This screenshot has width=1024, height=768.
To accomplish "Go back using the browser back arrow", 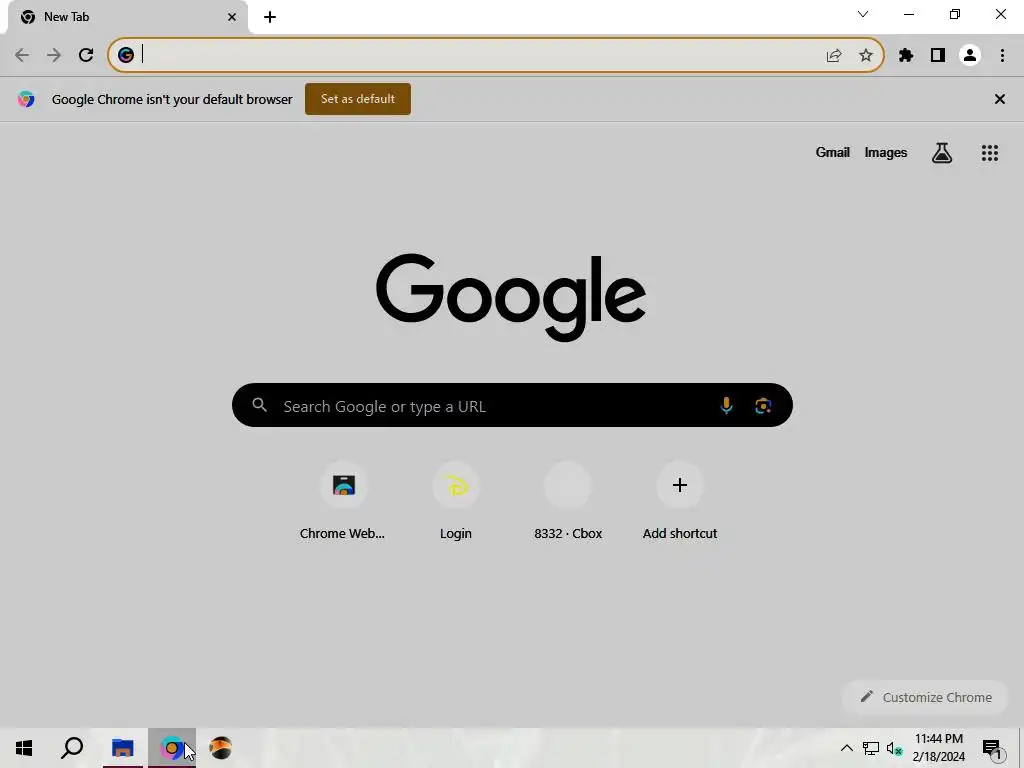I will (x=22, y=55).
